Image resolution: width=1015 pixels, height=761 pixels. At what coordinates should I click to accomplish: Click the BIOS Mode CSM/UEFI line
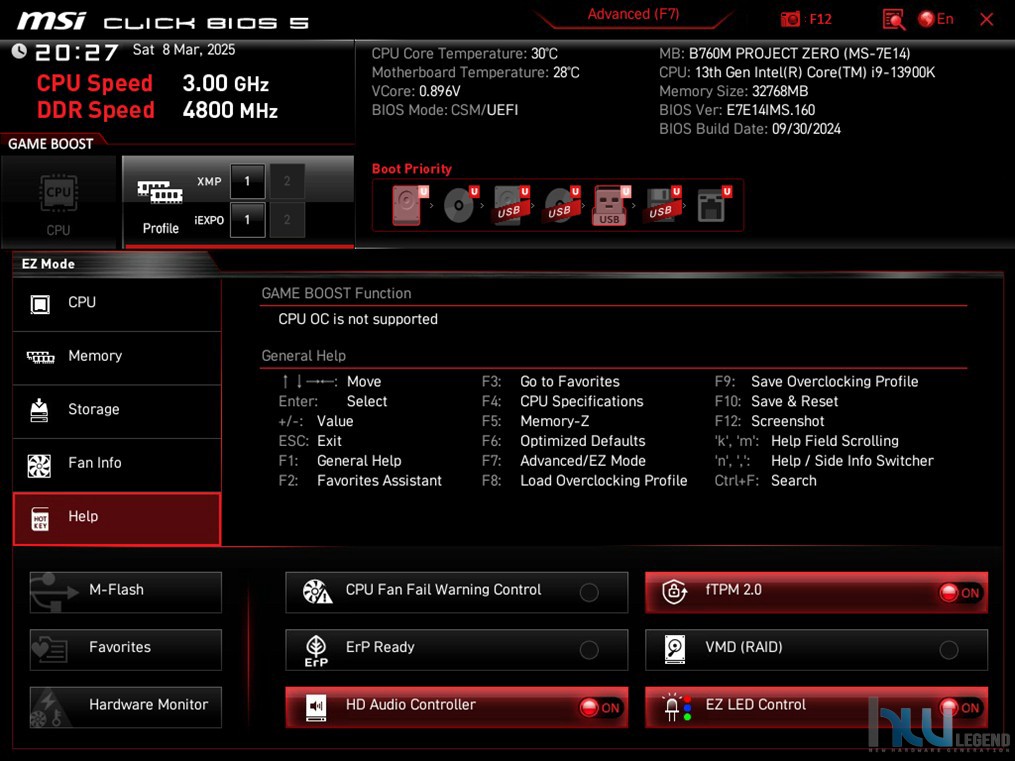[x=445, y=110]
